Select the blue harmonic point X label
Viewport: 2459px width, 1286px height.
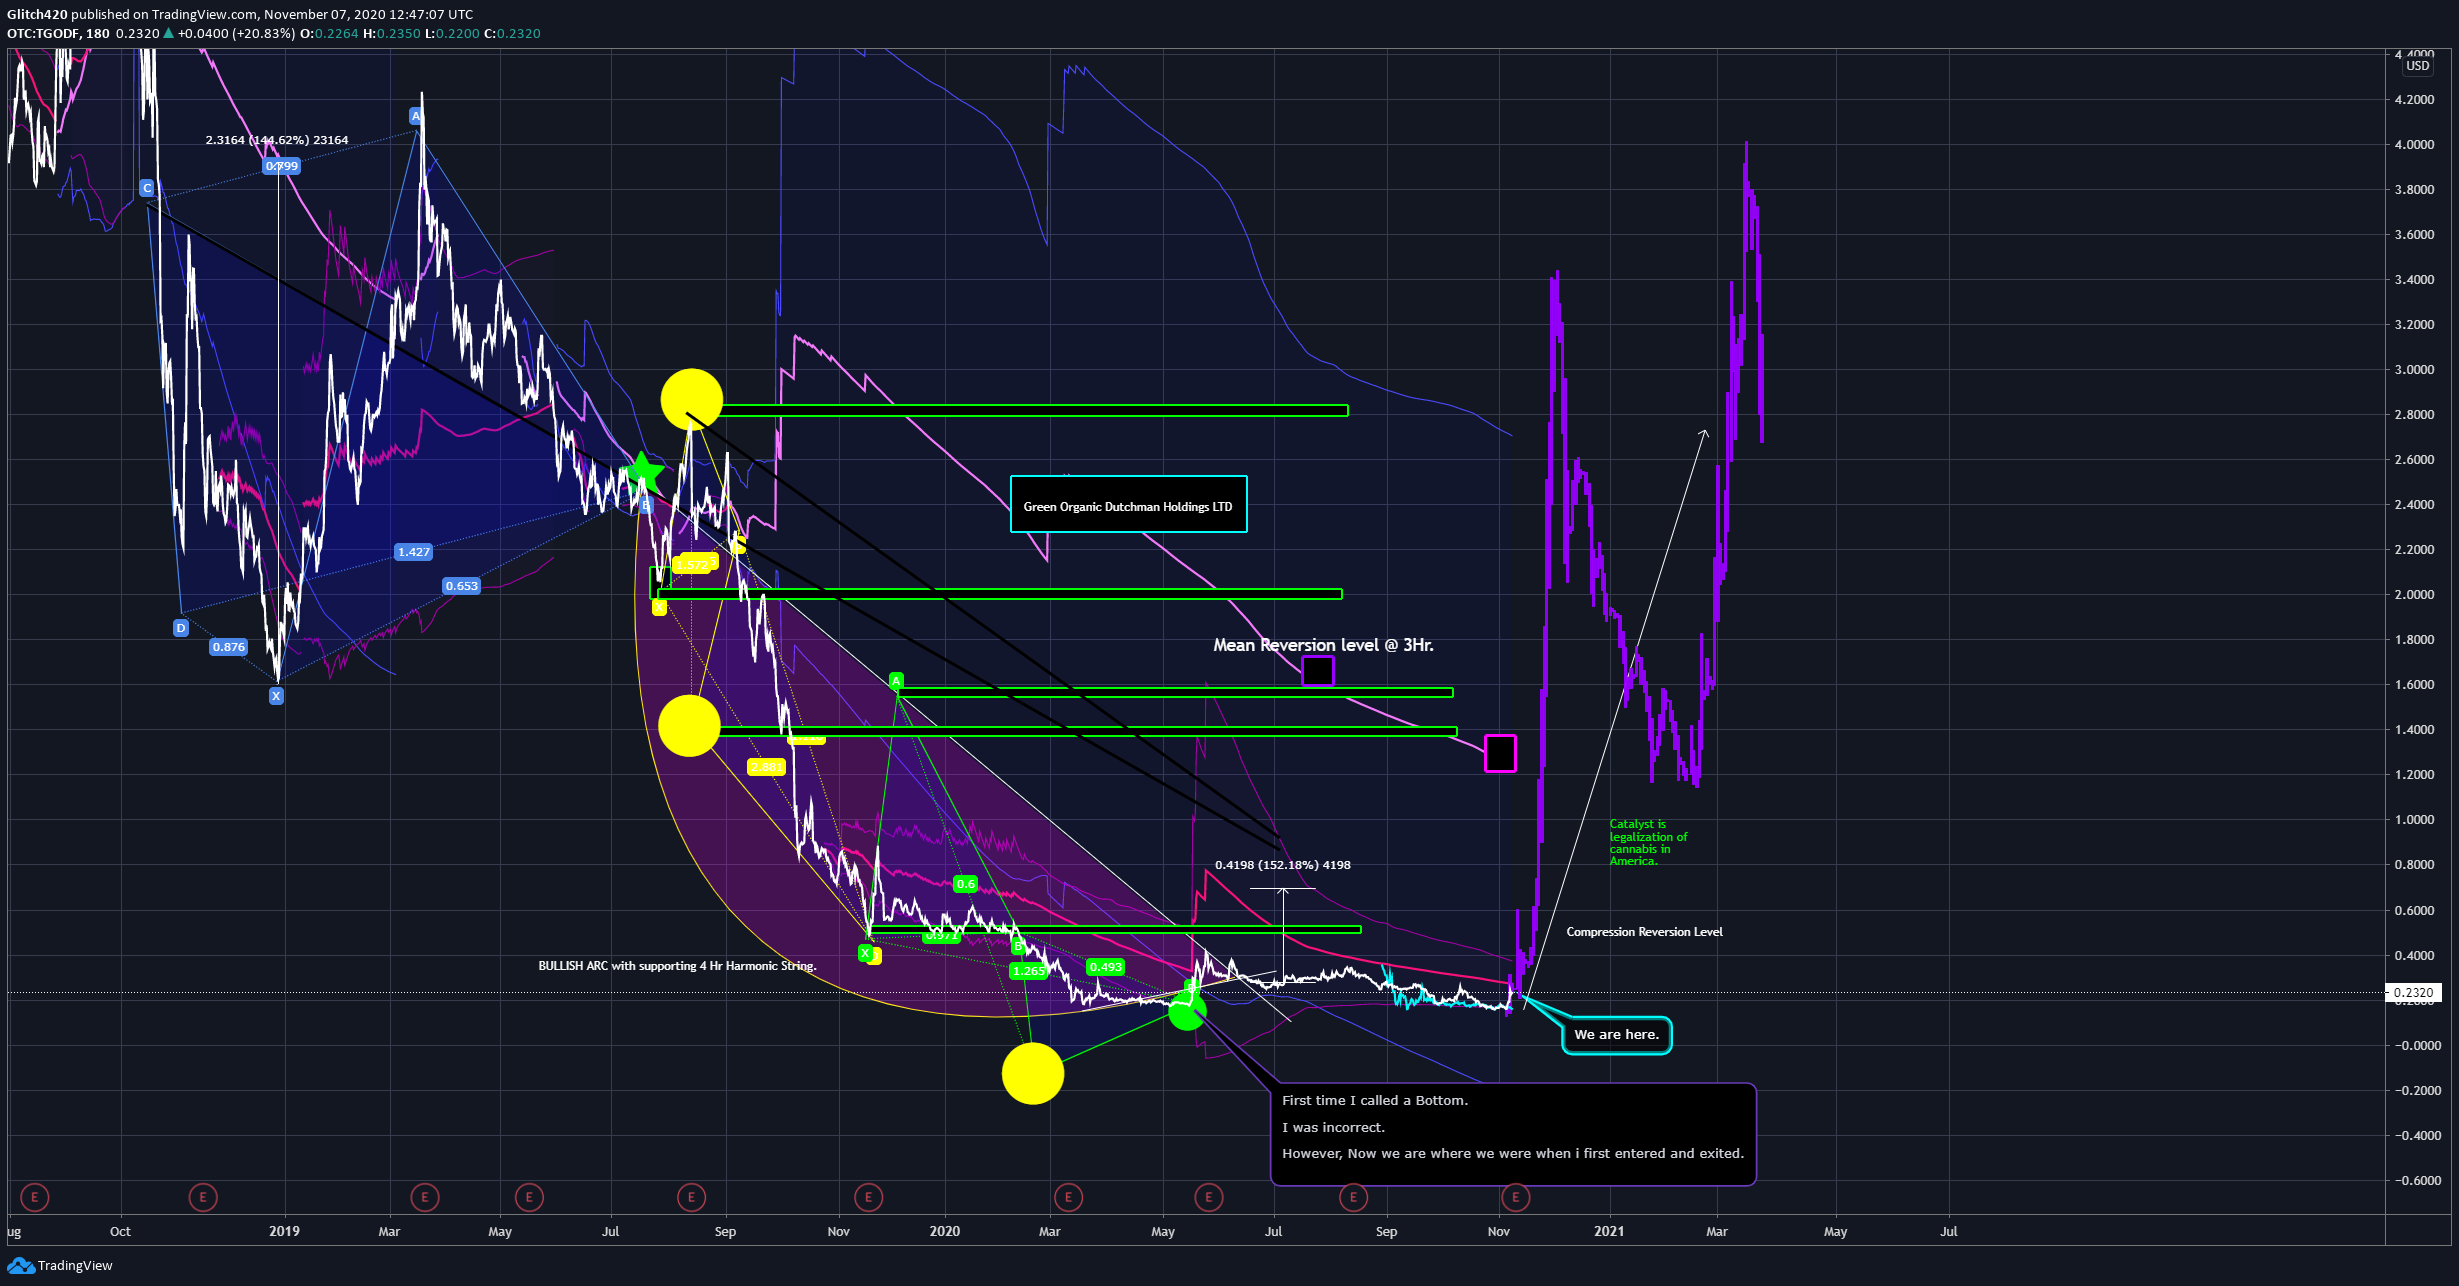coord(276,696)
